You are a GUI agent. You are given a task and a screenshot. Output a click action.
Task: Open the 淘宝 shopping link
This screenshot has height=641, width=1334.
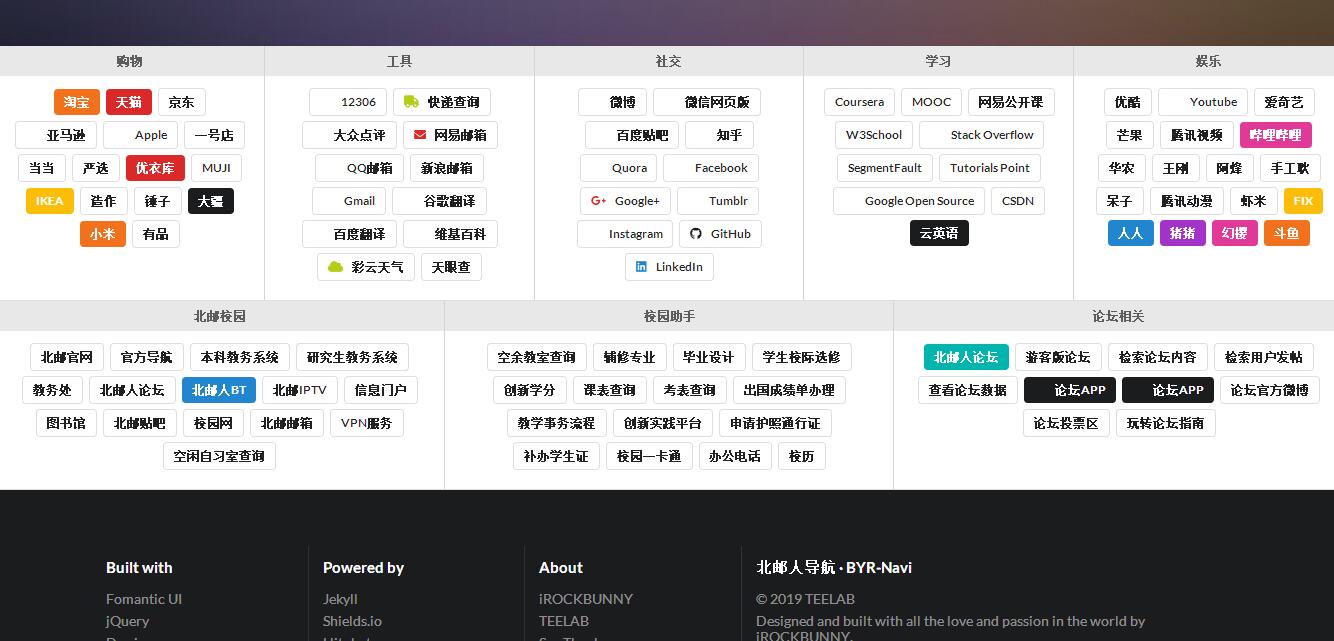(x=77, y=102)
